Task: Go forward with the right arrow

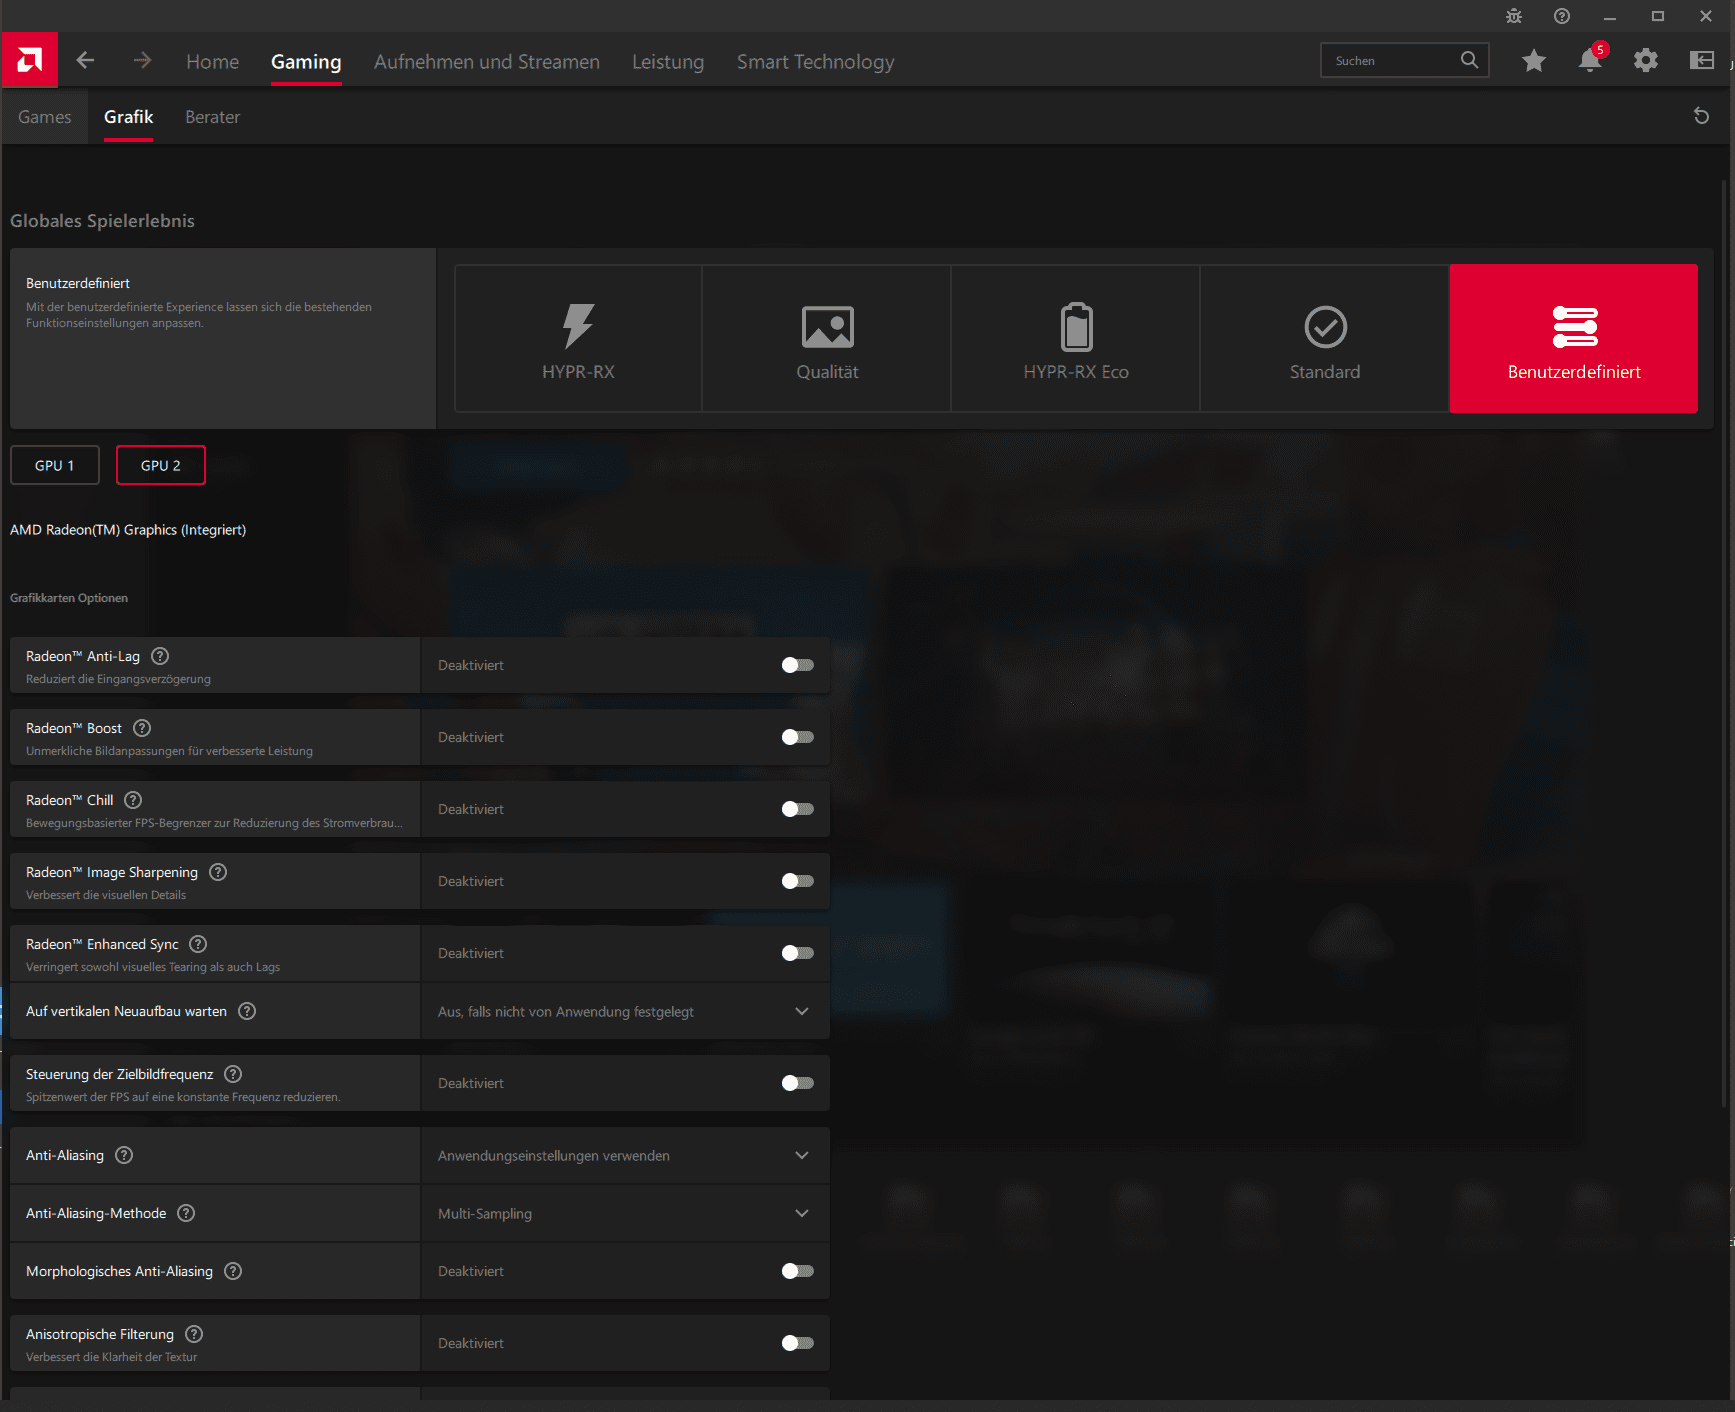Action: pyautogui.click(x=142, y=61)
